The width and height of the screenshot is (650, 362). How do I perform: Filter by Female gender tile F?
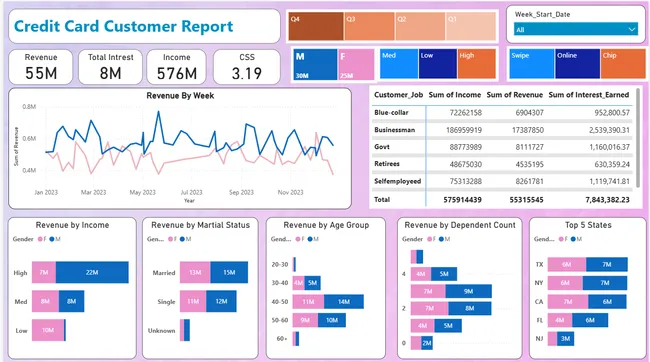tap(356, 65)
